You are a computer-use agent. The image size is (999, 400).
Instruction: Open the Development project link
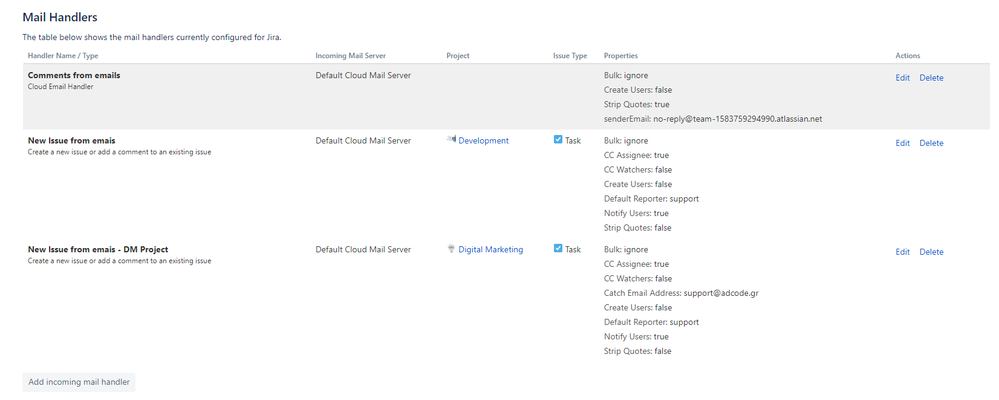point(483,141)
